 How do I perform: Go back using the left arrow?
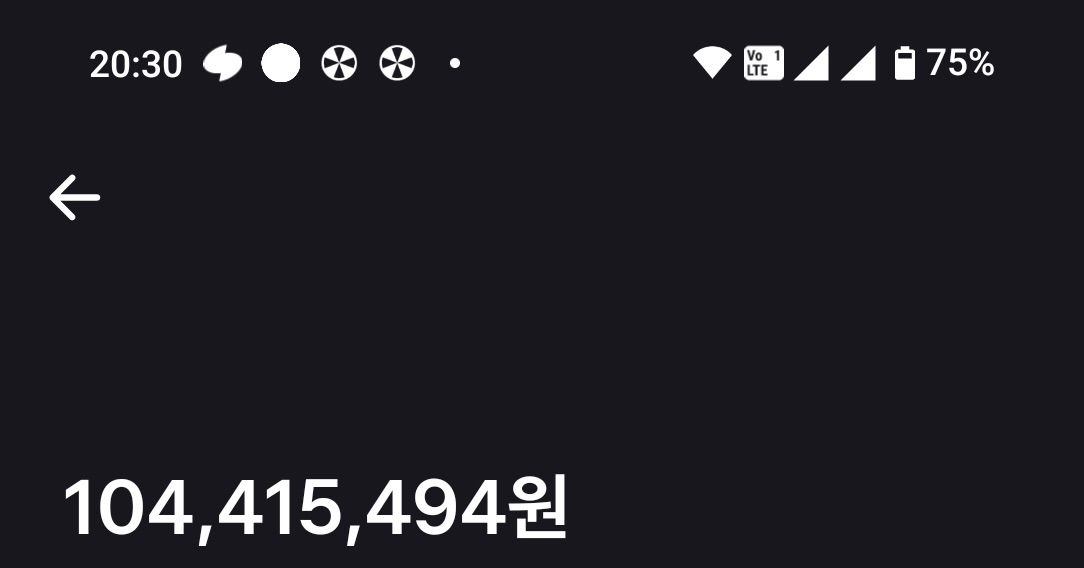pyautogui.click(x=75, y=198)
